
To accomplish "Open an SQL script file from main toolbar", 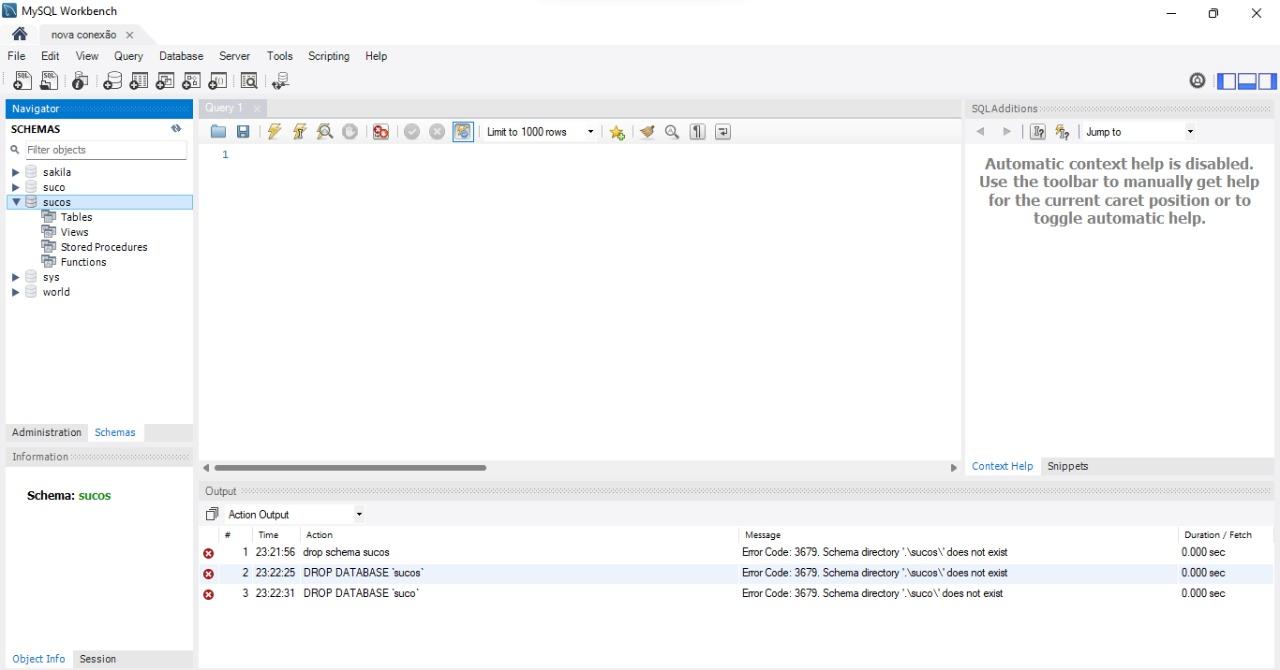I will pos(48,81).
